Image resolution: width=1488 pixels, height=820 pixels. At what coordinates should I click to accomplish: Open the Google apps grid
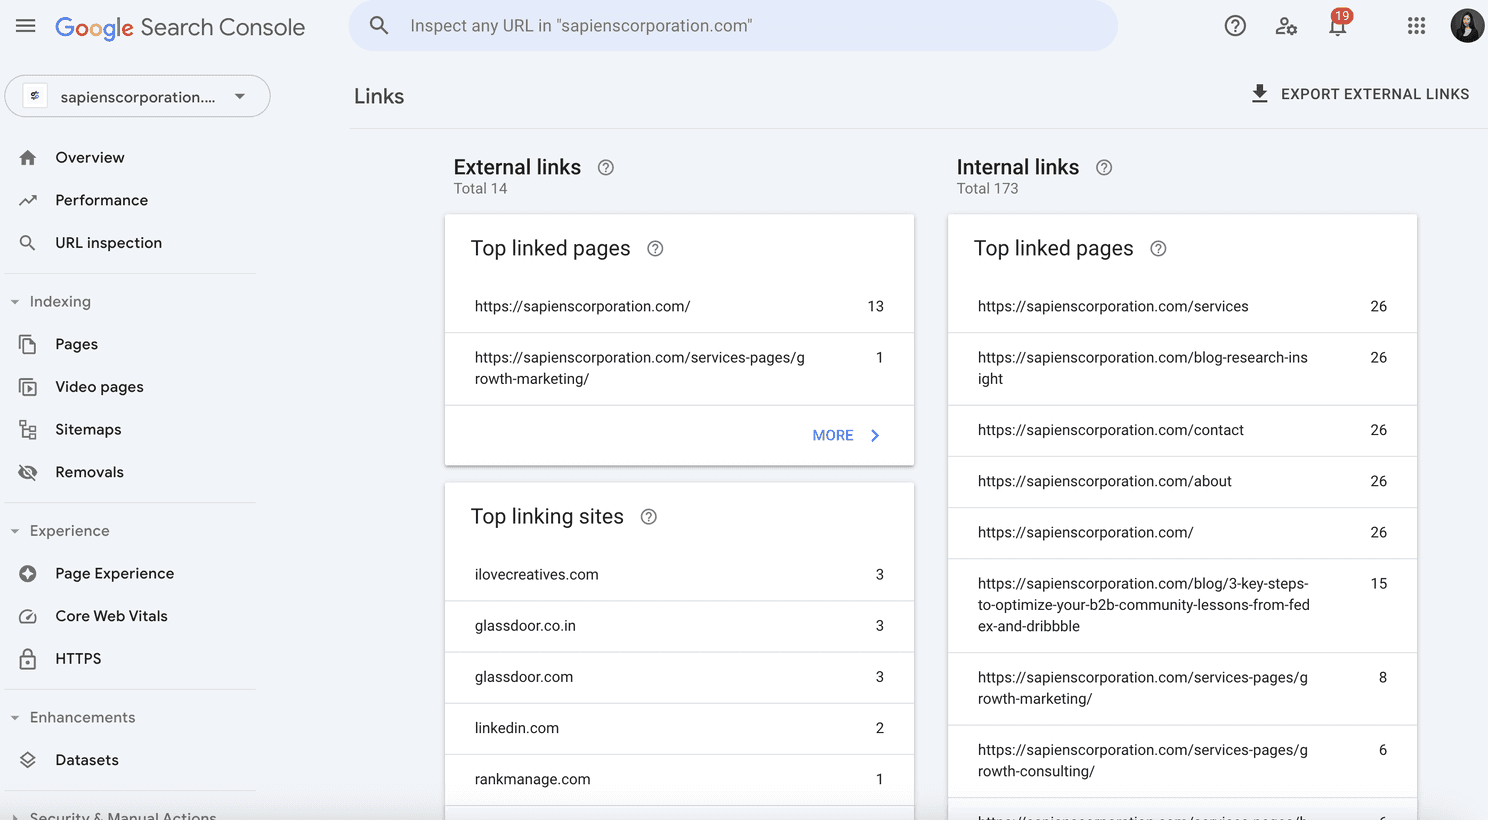pyautogui.click(x=1416, y=26)
